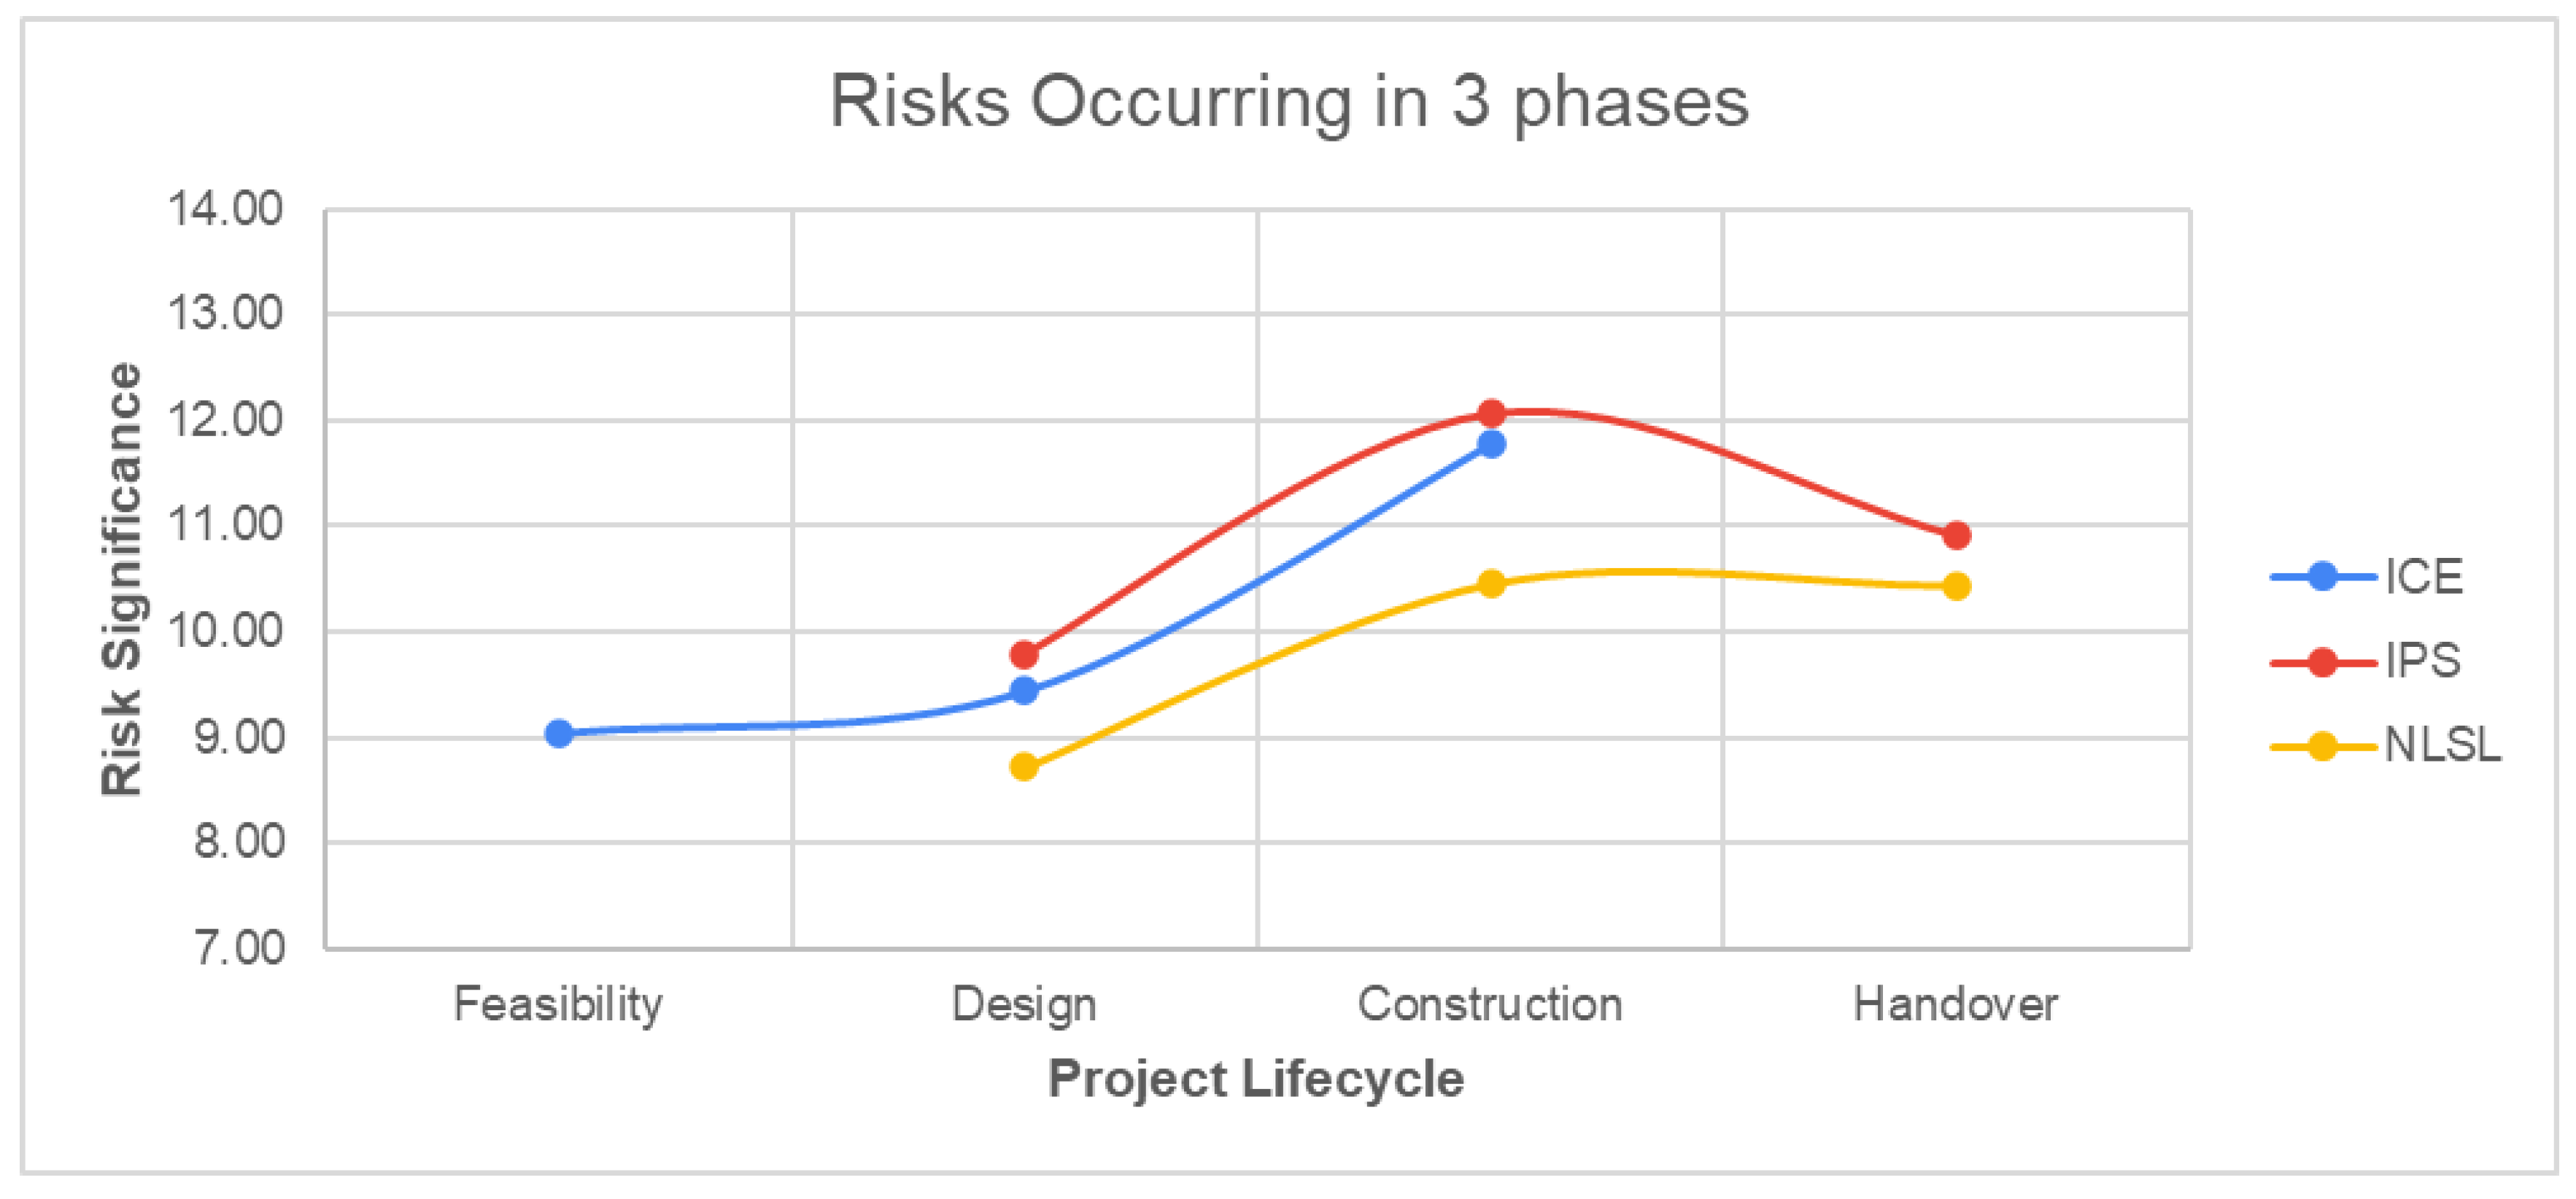Pick the yellow NLSL point at Design
Screen dimensions: 2576x1199
[x=1024, y=767]
